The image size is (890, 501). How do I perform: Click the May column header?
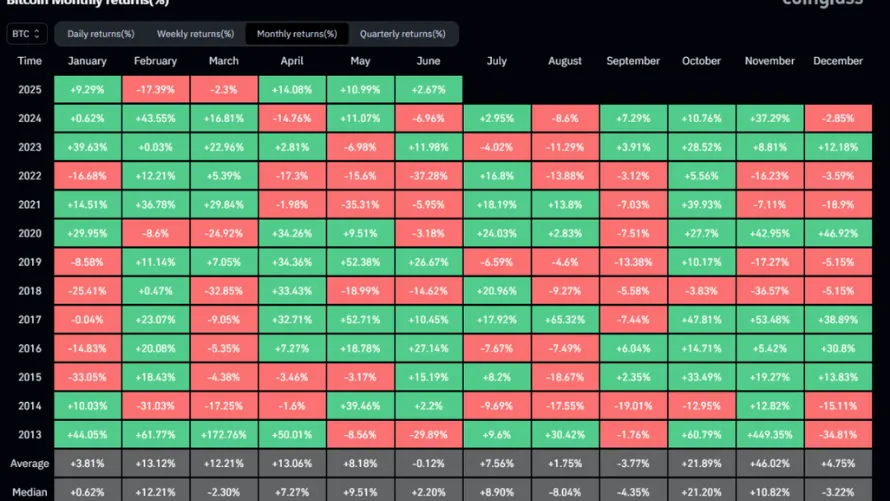360,61
